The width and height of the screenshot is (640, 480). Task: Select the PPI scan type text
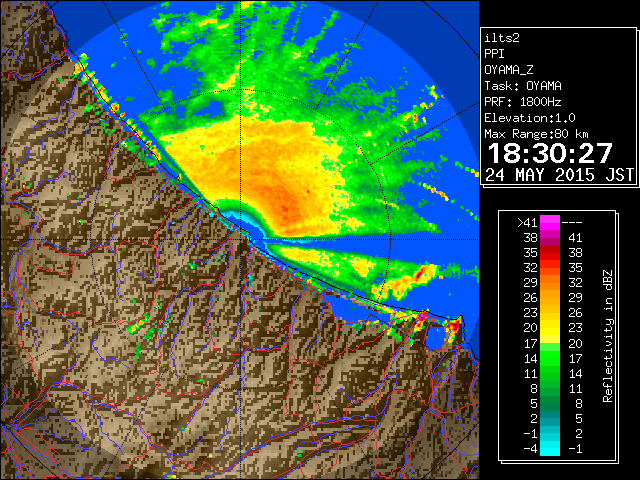pyautogui.click(x=494, y=54)
